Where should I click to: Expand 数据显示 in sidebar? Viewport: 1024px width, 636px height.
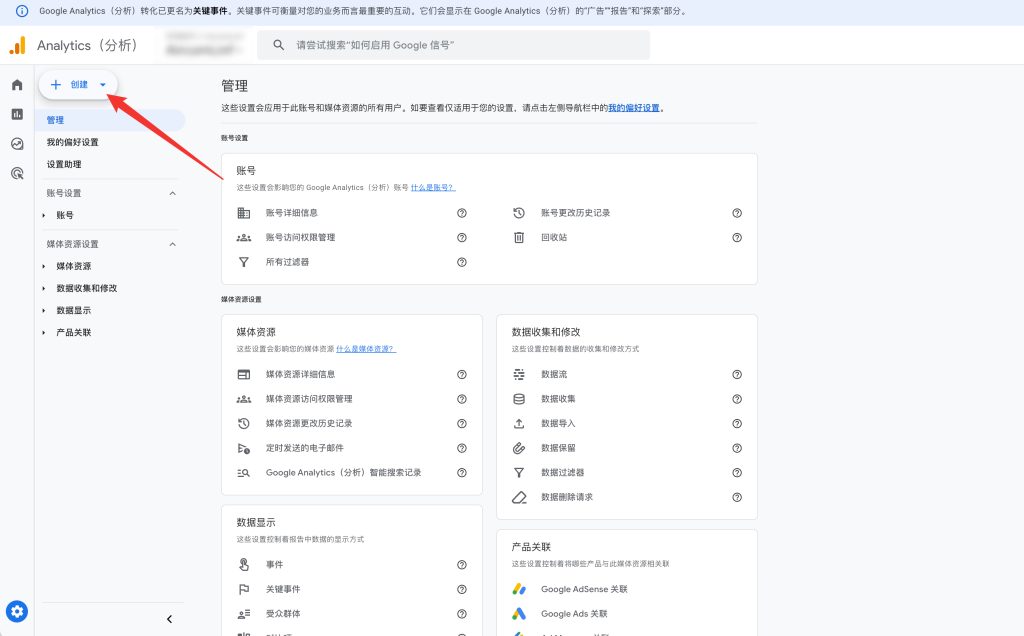[44, 311]
